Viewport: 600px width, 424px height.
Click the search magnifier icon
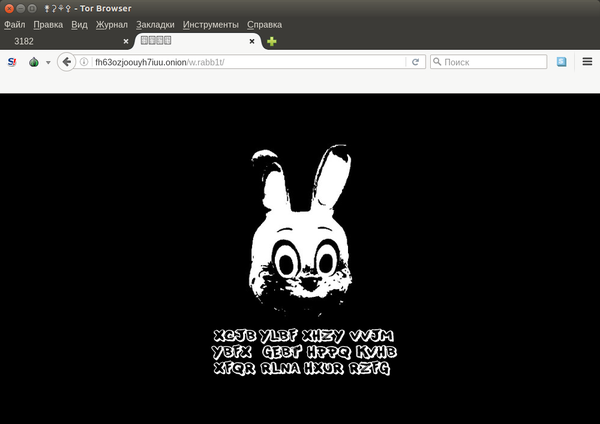point(438,62)
